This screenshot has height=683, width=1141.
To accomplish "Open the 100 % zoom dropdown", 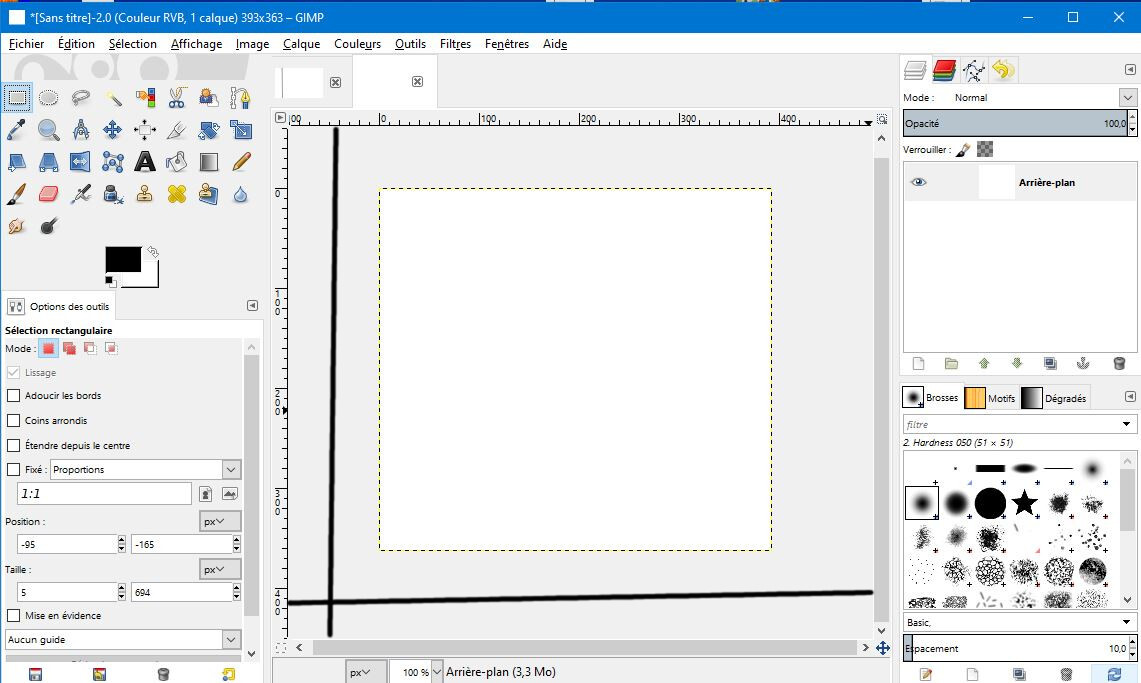I will tap(437, 672).
